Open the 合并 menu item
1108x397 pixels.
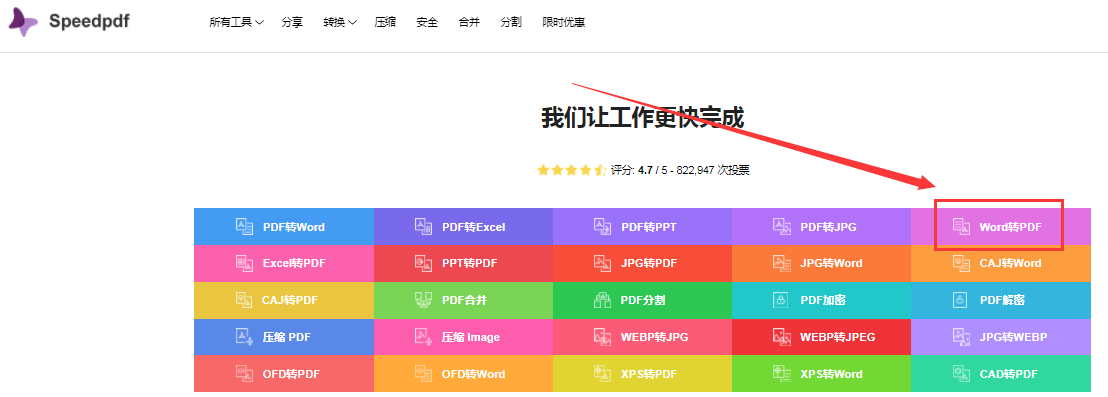[x=469, y=22]
